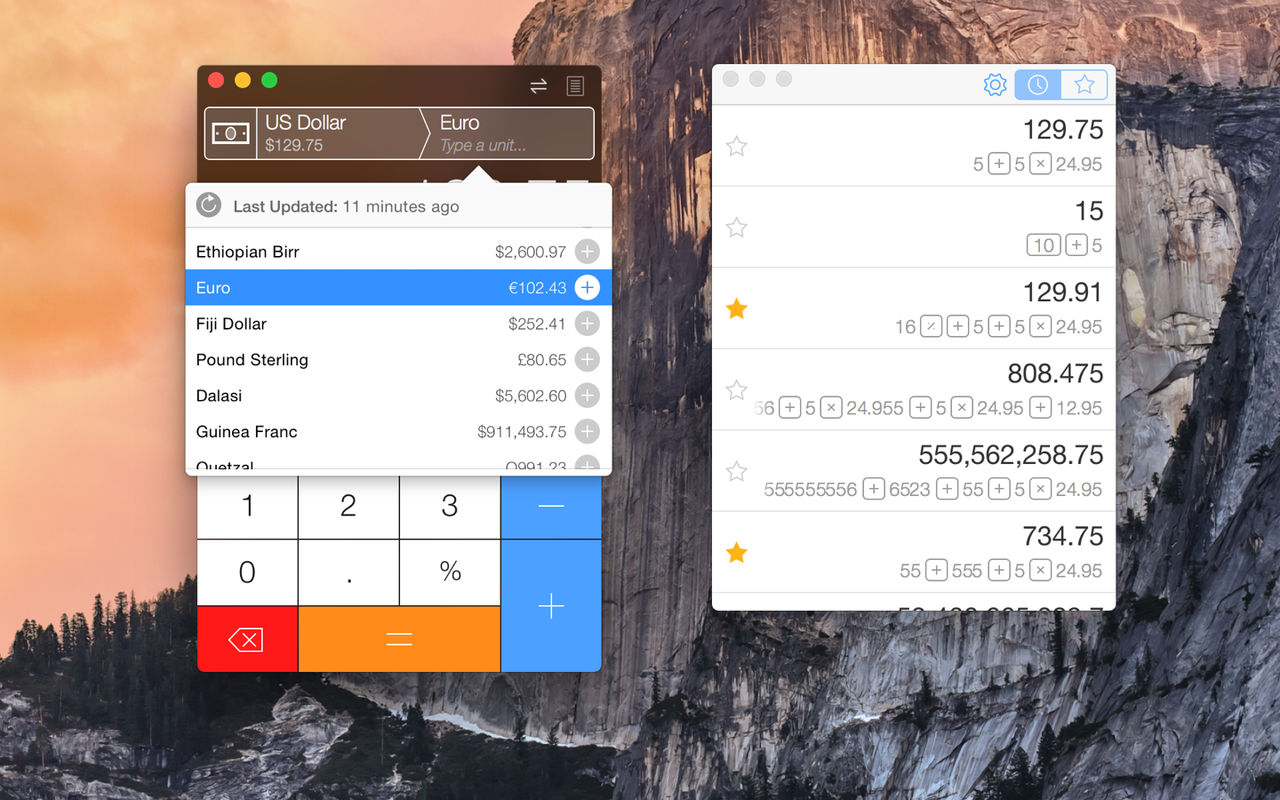Add Fiji Dollar with its plus button
Screen dimensions: 1280x800
click(587, 323)
